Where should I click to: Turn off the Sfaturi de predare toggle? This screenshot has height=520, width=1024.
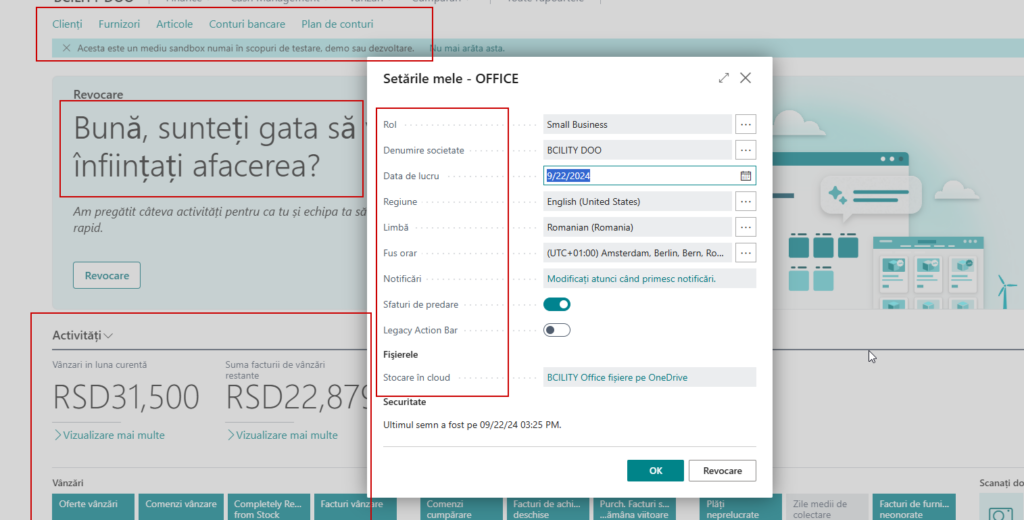[557, 304]
